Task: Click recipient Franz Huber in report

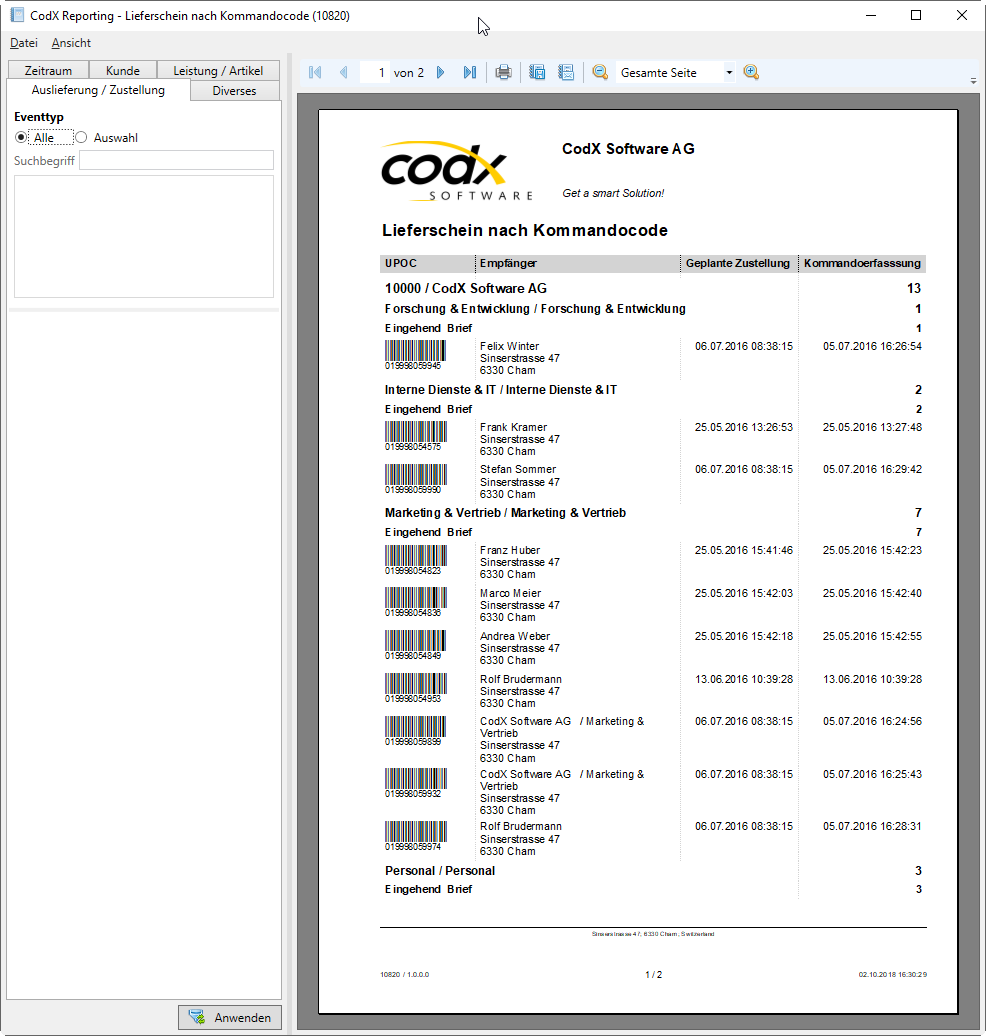Action: (510, 550)
